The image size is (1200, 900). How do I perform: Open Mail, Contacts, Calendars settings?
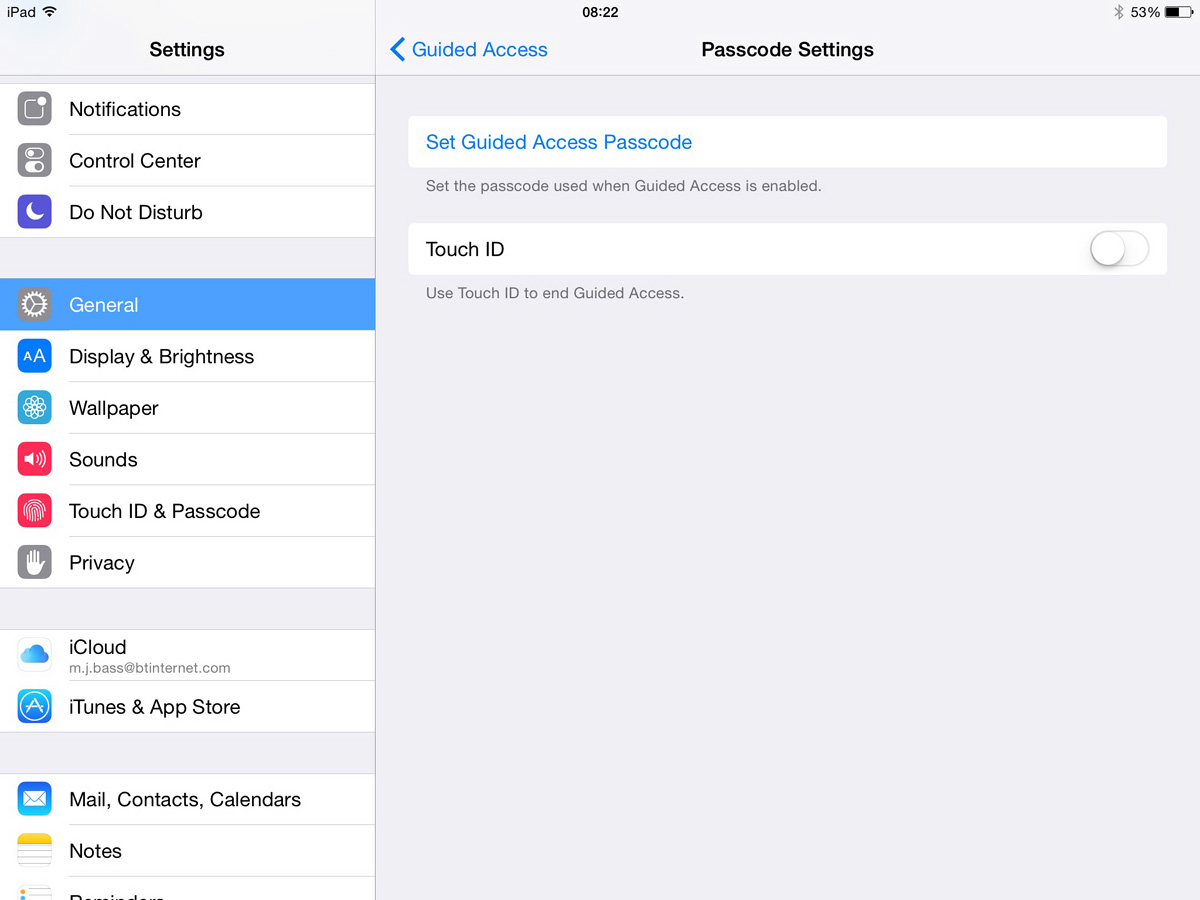pyautogui.click(x=188, y=799)
